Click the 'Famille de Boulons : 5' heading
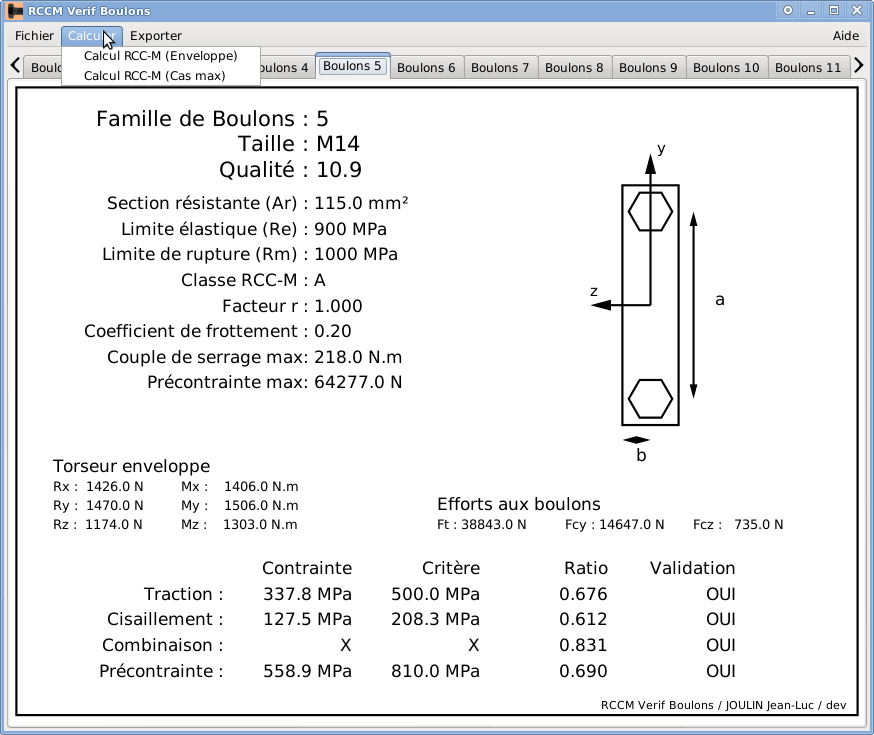874x735 pixels. 212,119
